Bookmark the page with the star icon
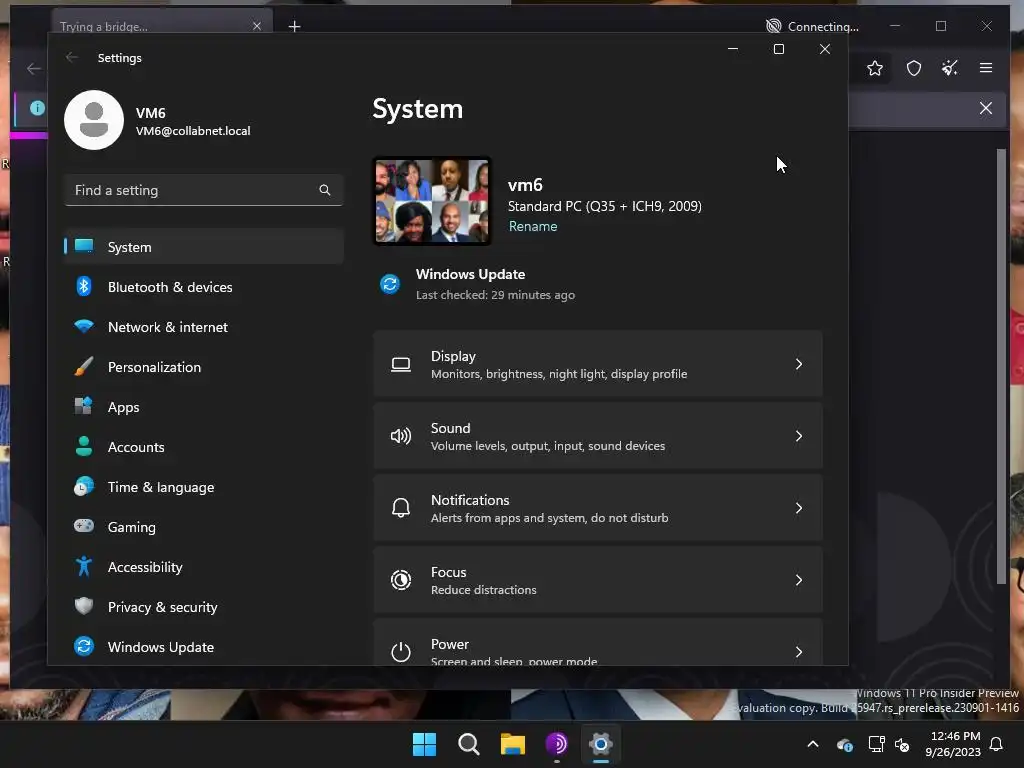Screen dimensions: 1024x768 (875, 68)
